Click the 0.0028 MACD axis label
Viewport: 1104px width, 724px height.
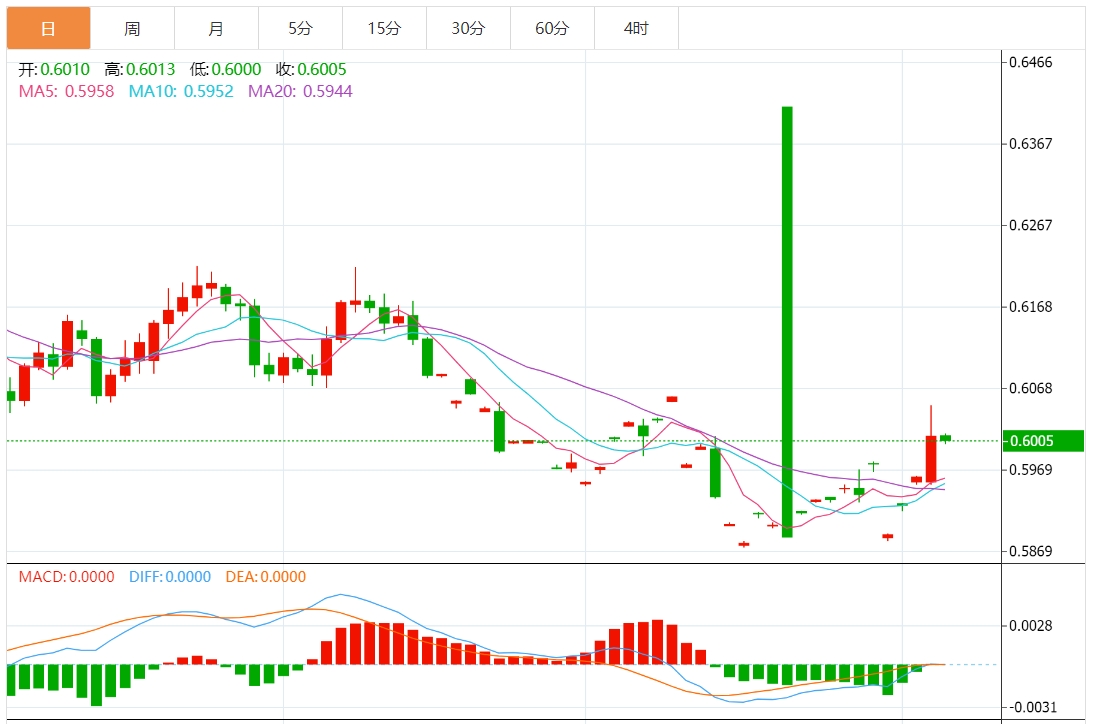1031,626
